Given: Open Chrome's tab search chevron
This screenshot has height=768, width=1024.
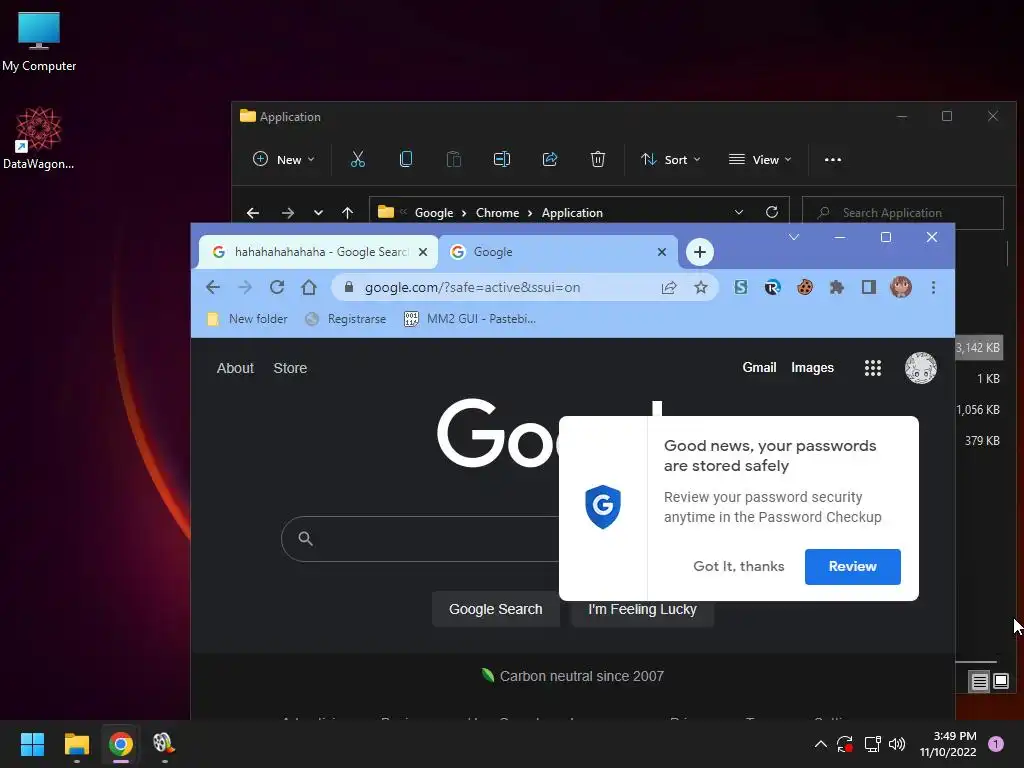Looking at the screenshot, I should (x=794, y=237).
